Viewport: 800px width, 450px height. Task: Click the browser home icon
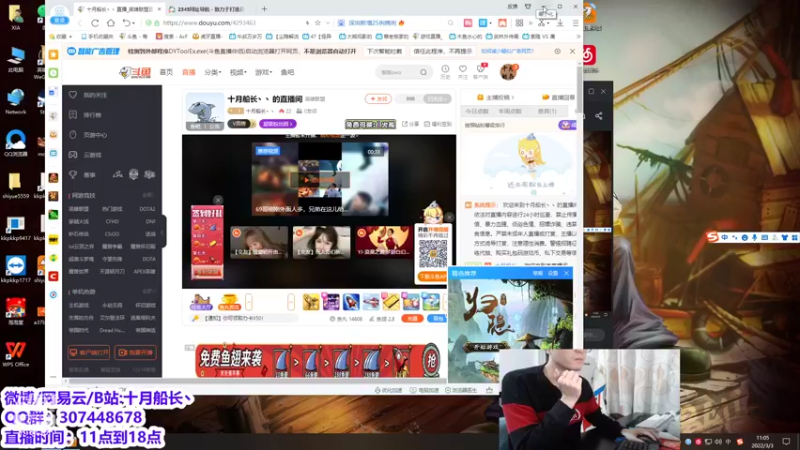[x=111, y=23]
